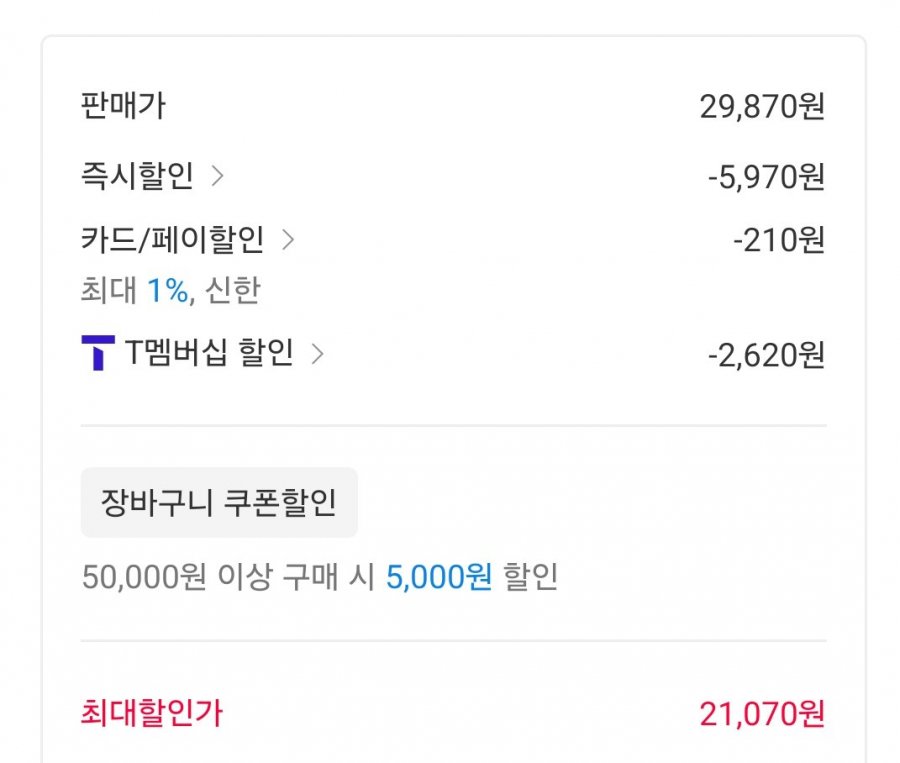
Task: Open the T멤버십 할인 label
Action: tap(209, 353)
